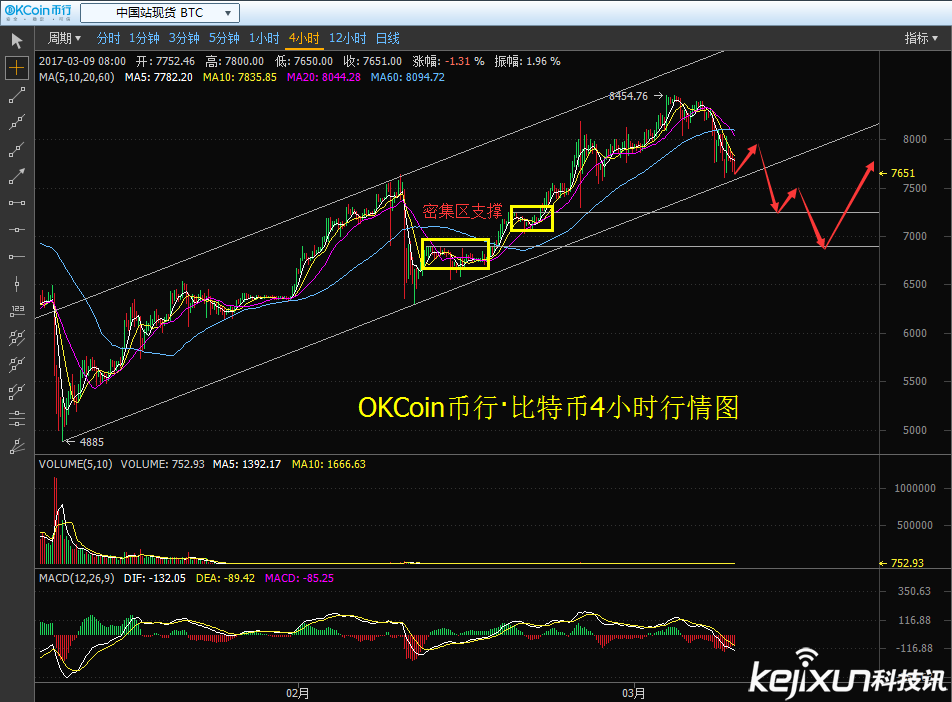Click the volume MA10: 1666.63 value
This screenshot has width=952, height=702.
click(x=328, y=464)
